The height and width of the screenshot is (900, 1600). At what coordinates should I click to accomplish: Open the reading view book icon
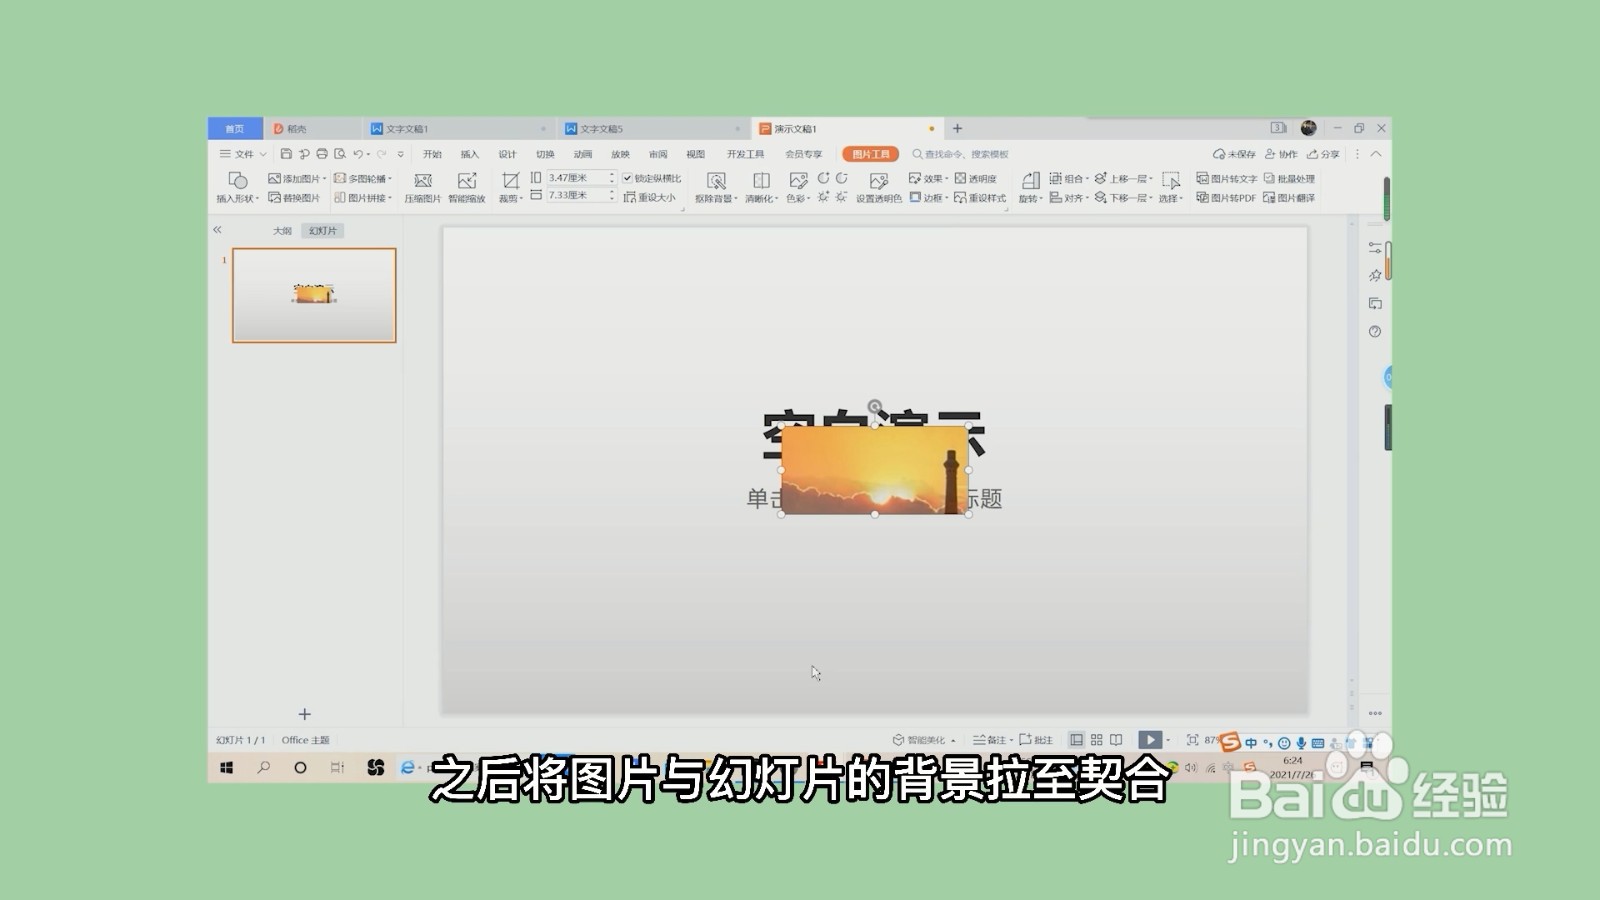click(1116, 740)
